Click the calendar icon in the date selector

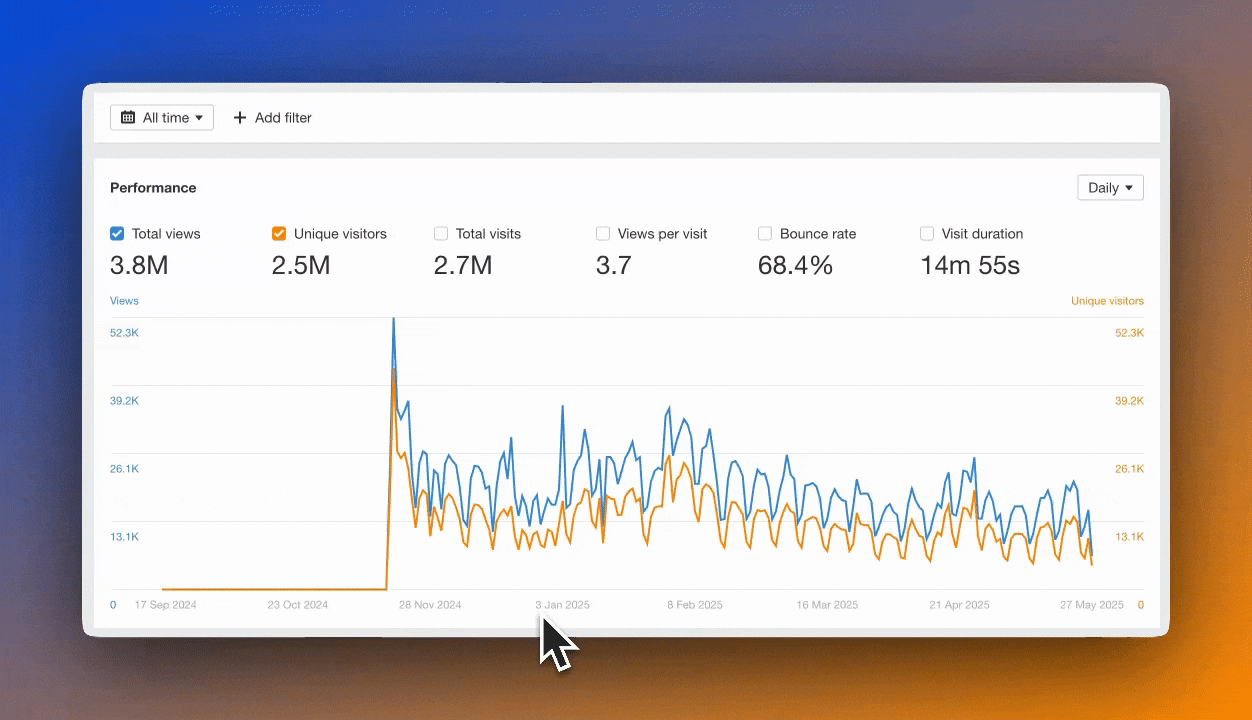point(127,117)
